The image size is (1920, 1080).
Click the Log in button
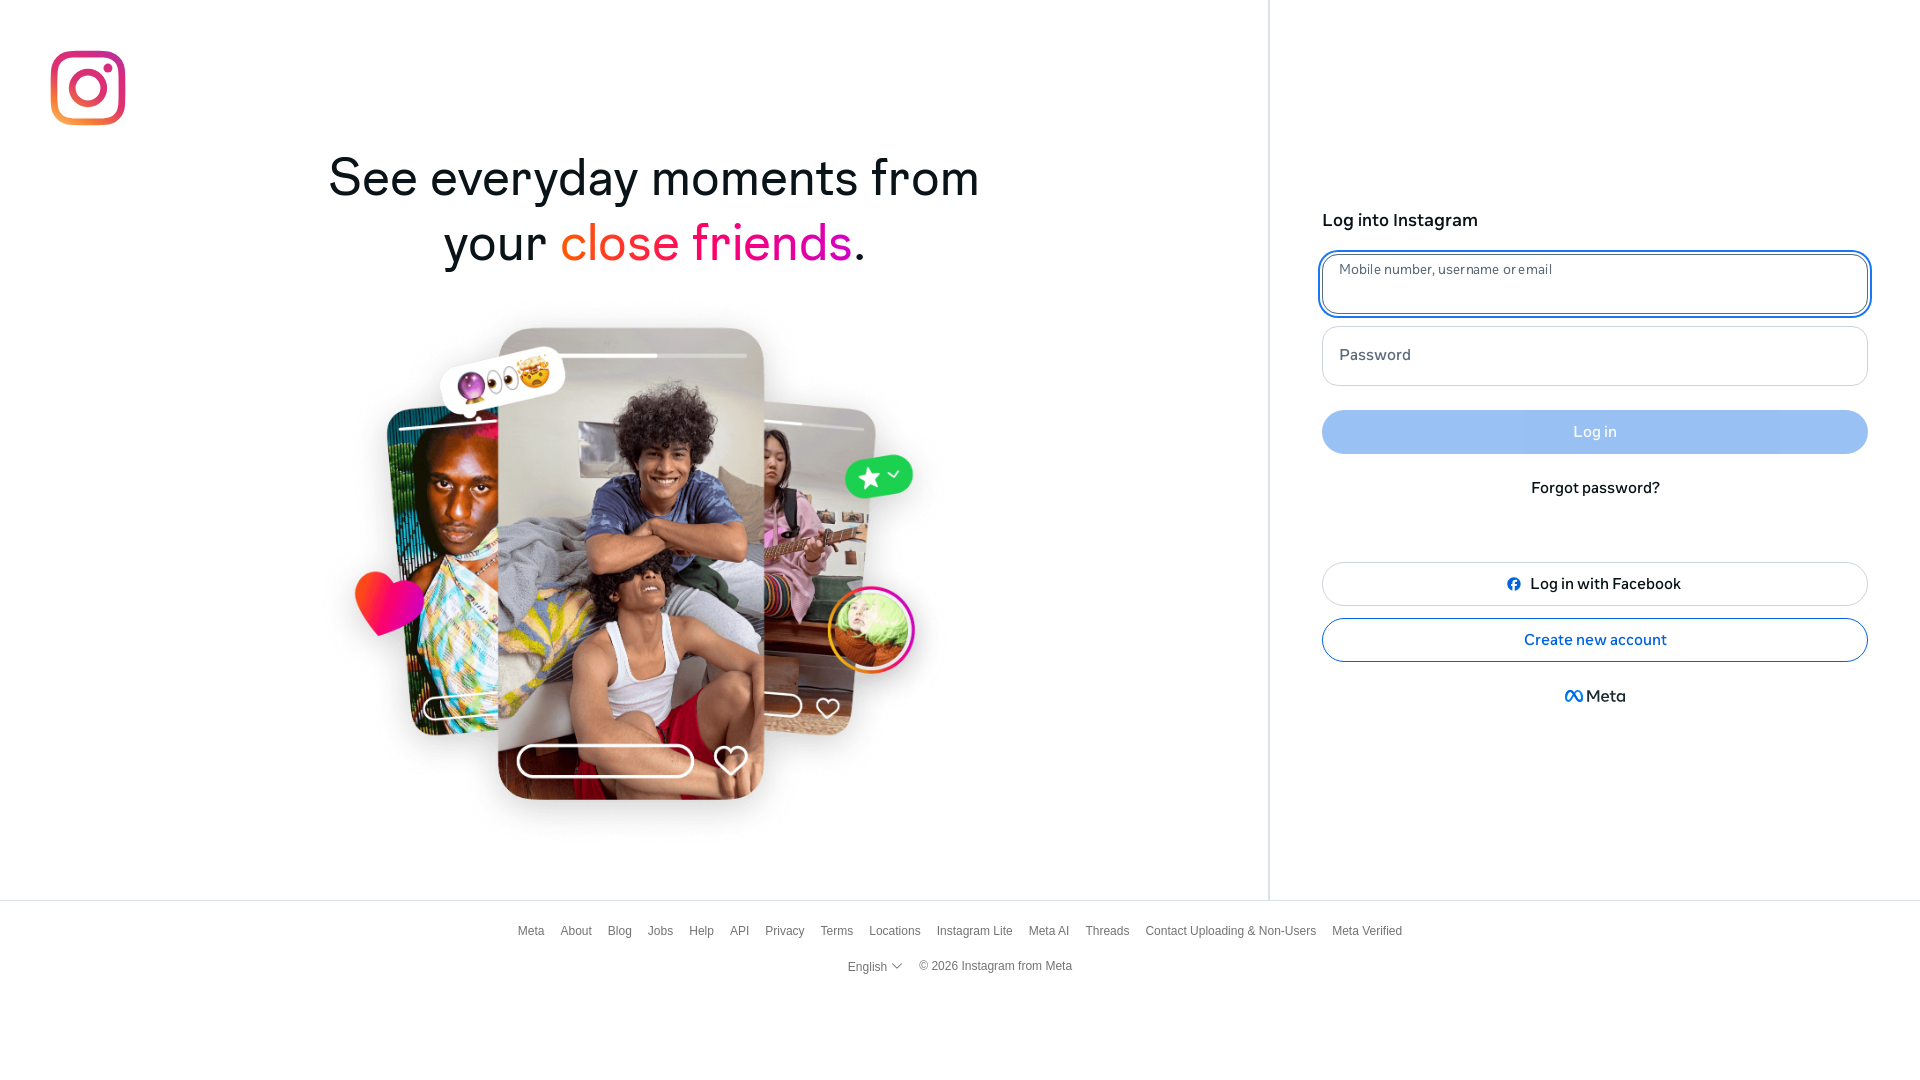point(1595,432)
